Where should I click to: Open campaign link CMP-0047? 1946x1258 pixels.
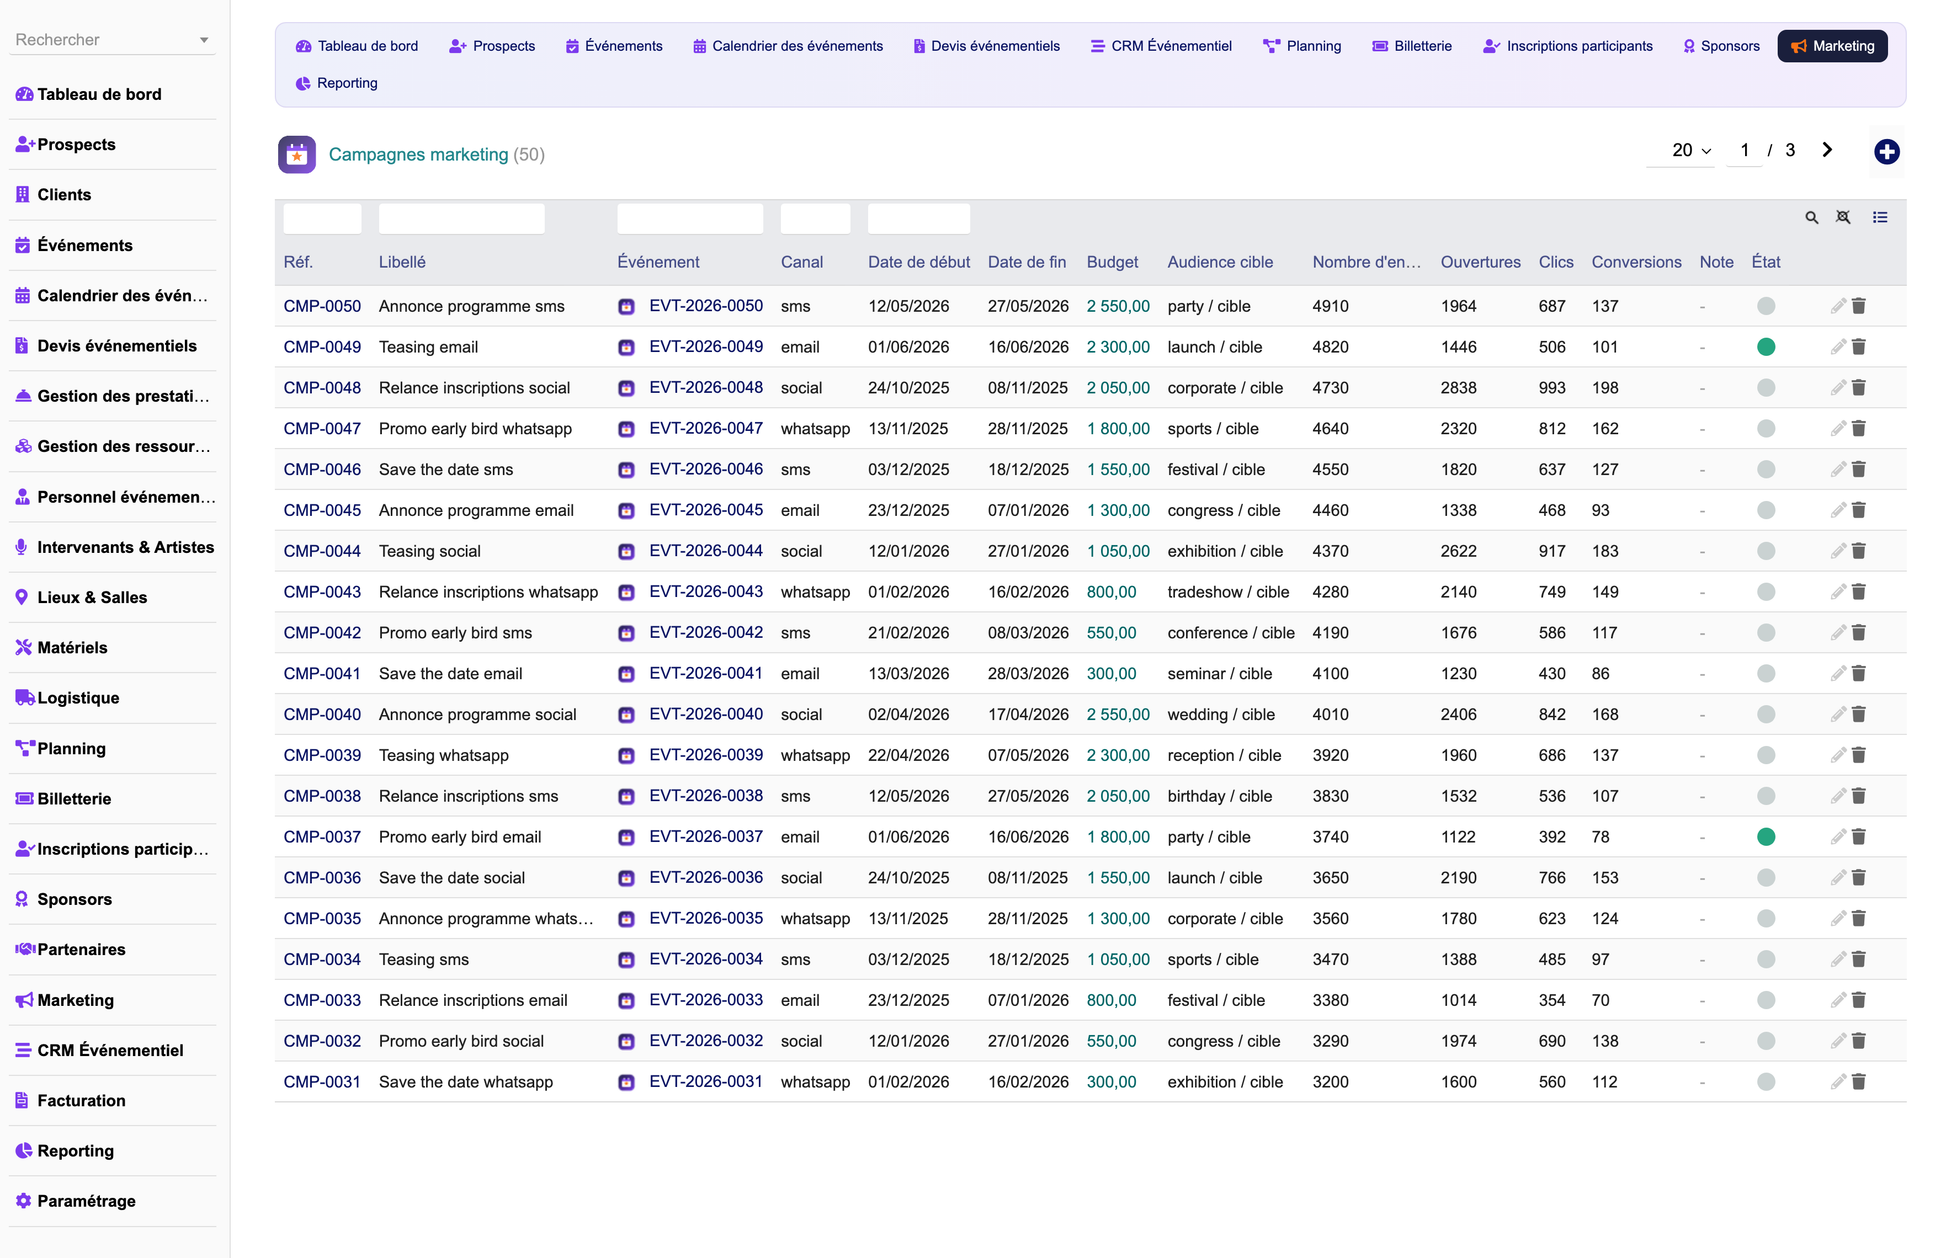322,429
